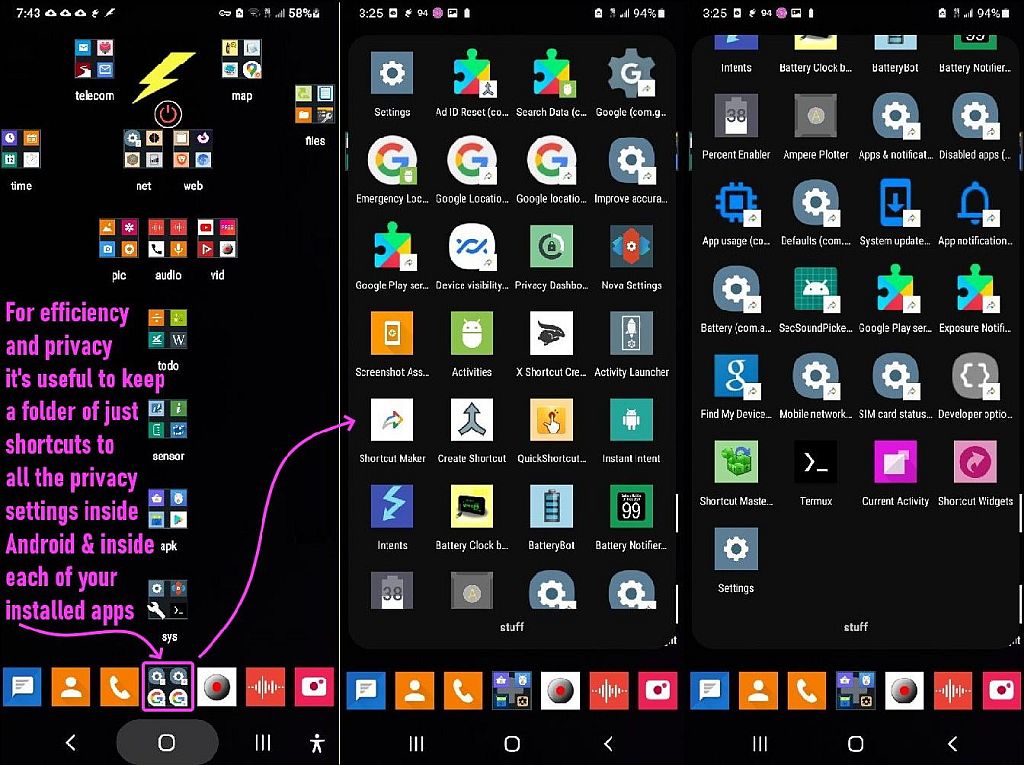The image size is (1024, 765).
Task: Open Developer optio.. shortcut
Action: [x=975, y=376]
